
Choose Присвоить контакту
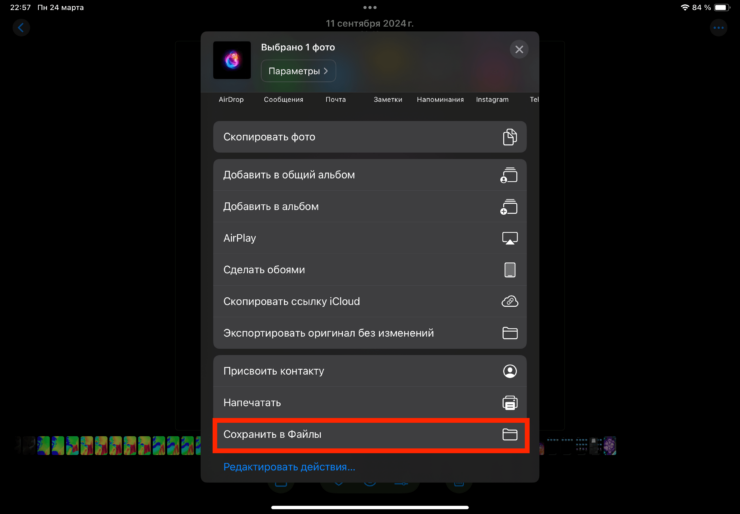click(369, 371)
